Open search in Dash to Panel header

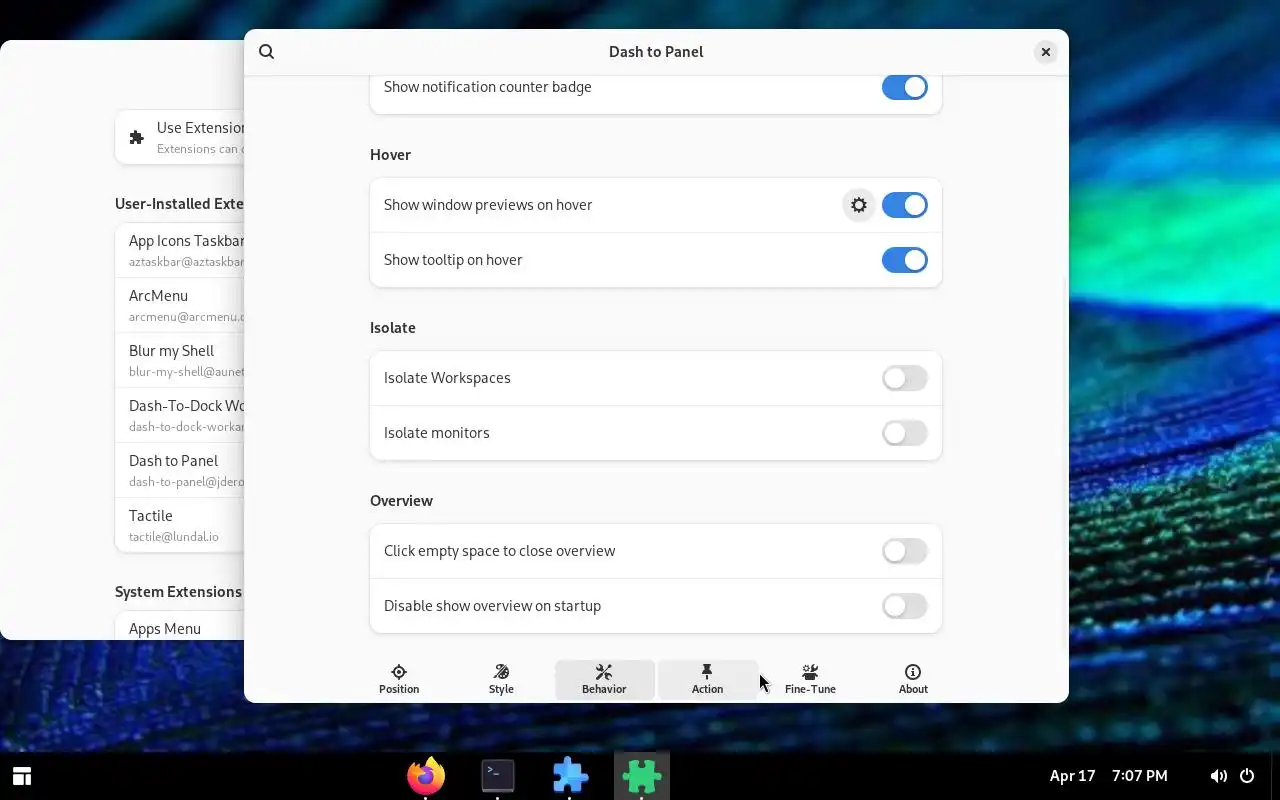click(266, 52)
